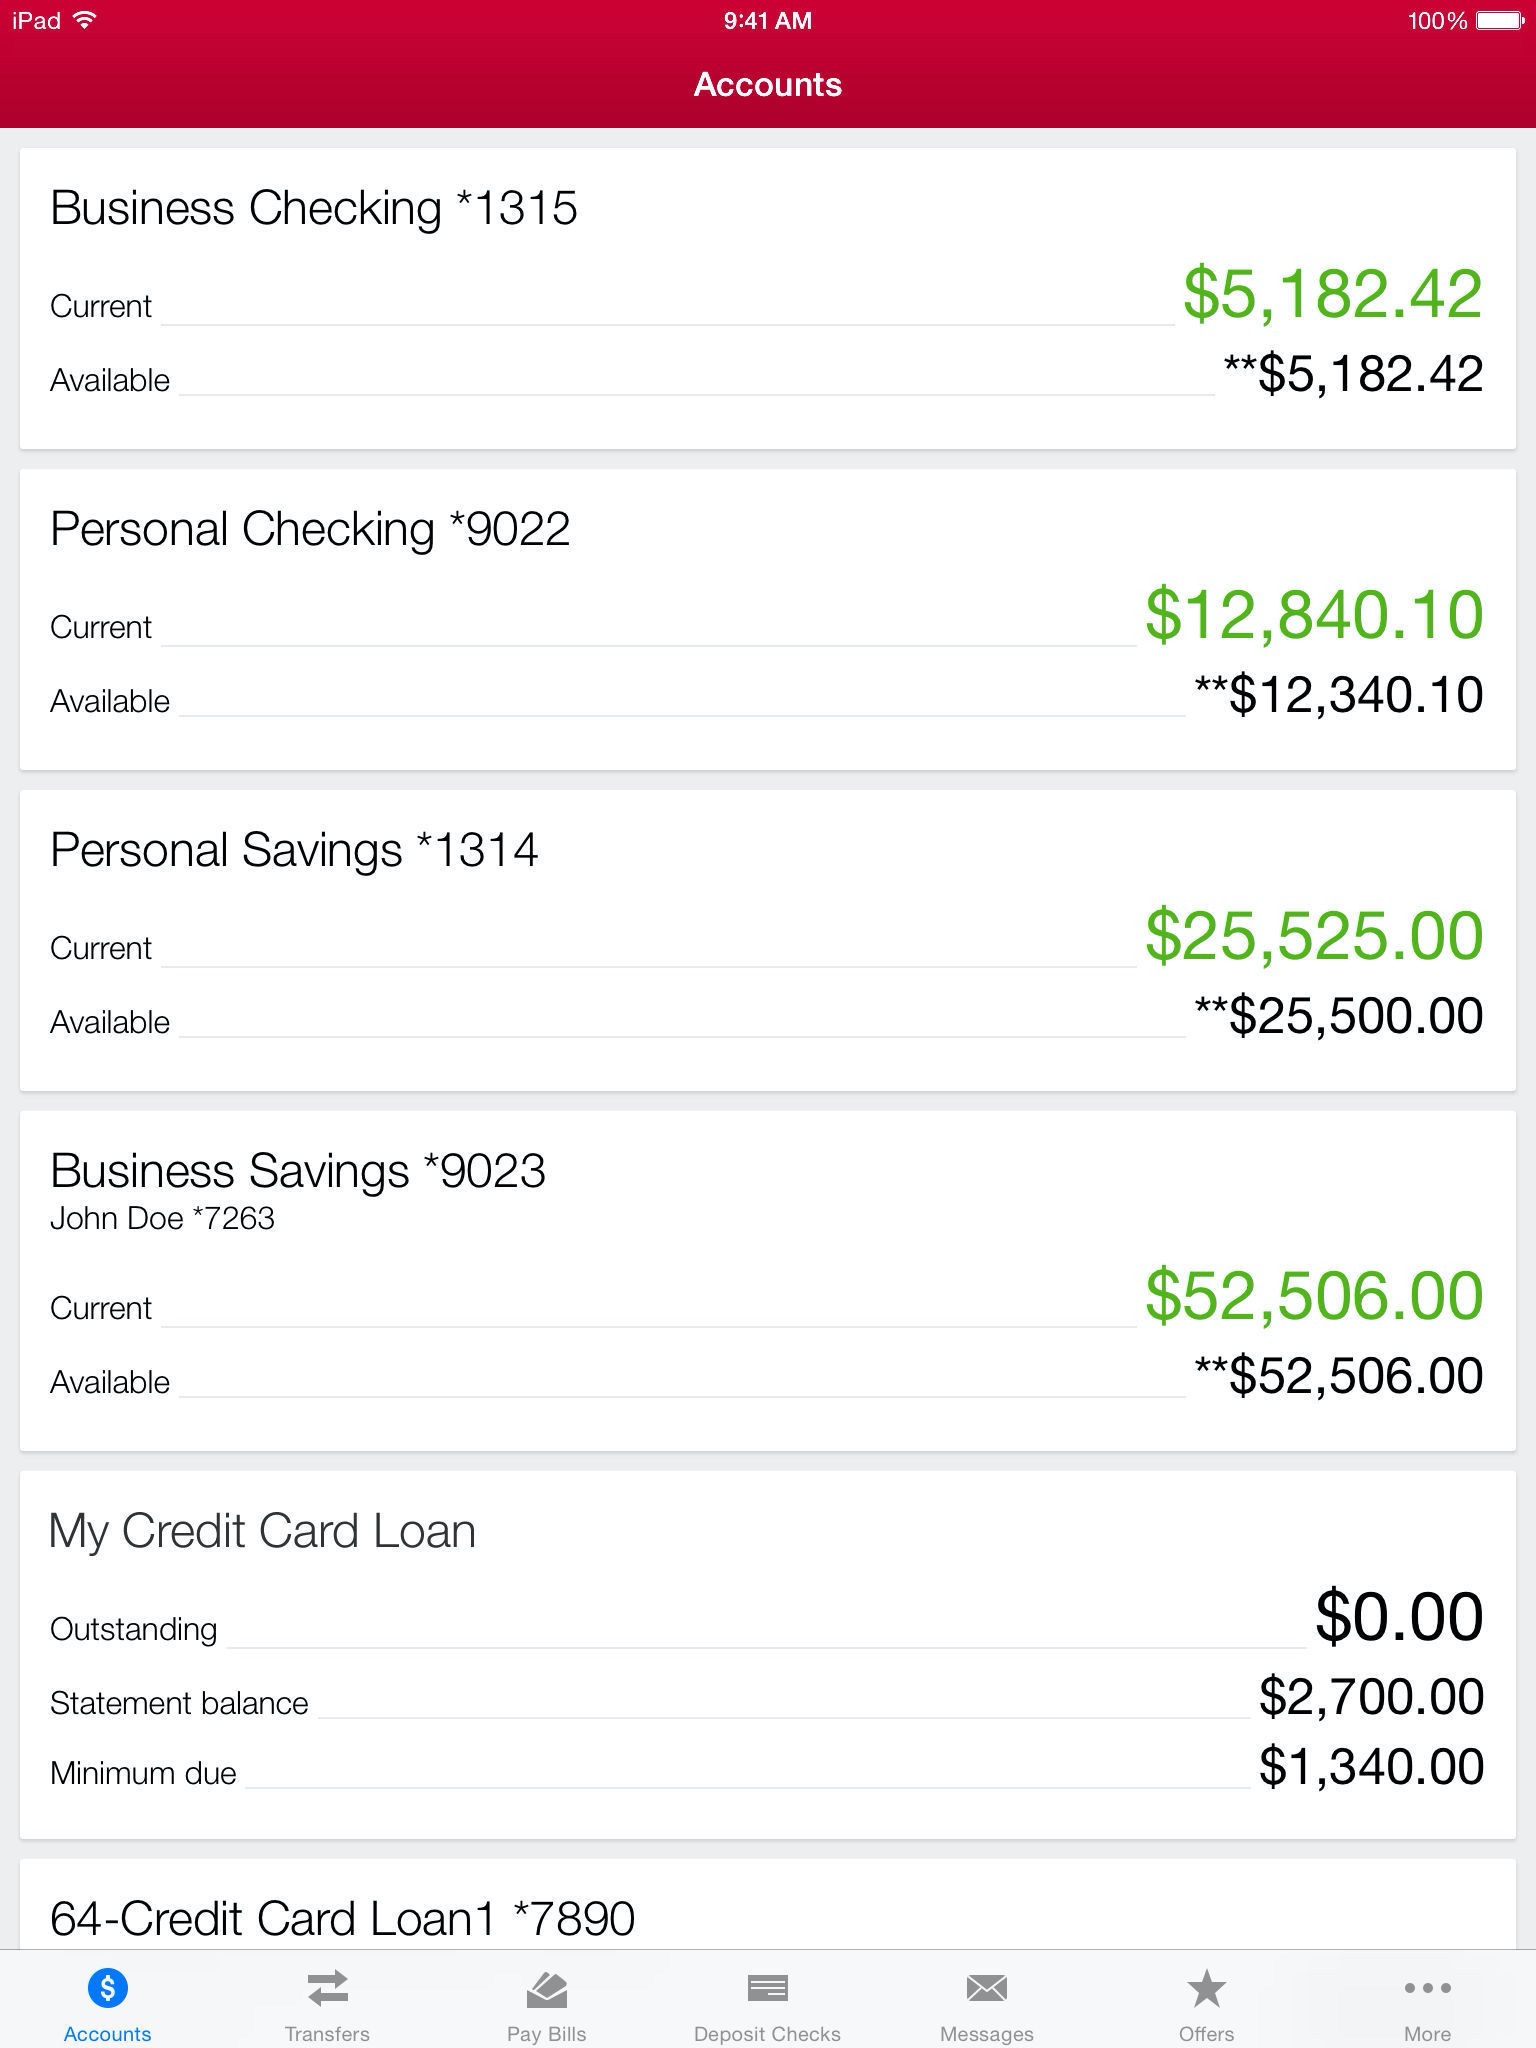The width and height of the screenshot is (1536, 2048).
Task: Open Business Checking *1315 account
Action: (x=314, y=208)
